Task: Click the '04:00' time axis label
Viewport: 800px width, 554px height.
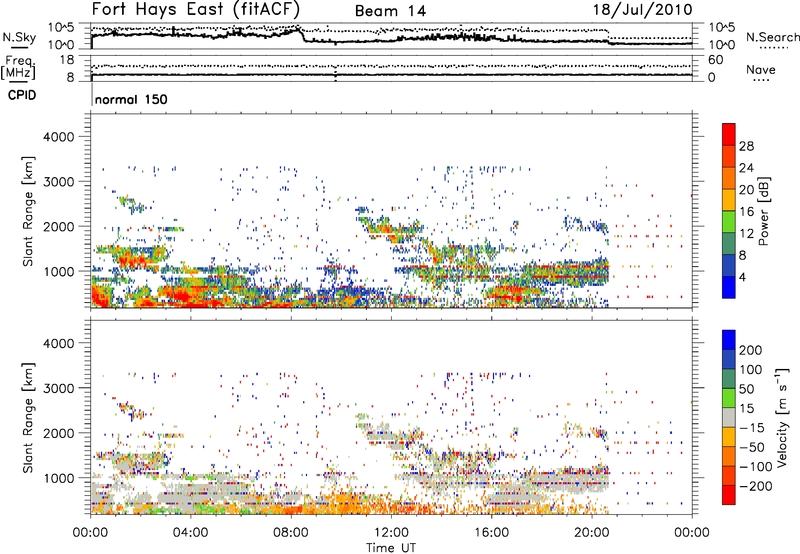Action: [x=190, y=533]
